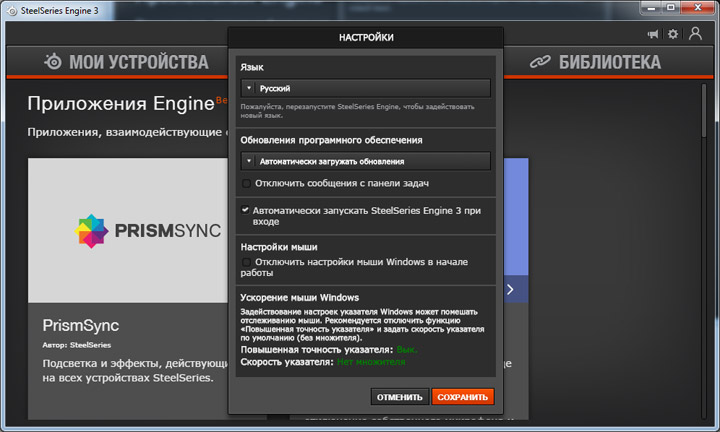Select the PrismSync app card thumbnail
Viewport: 720px width, 432px height.
(x=128, y=230)
